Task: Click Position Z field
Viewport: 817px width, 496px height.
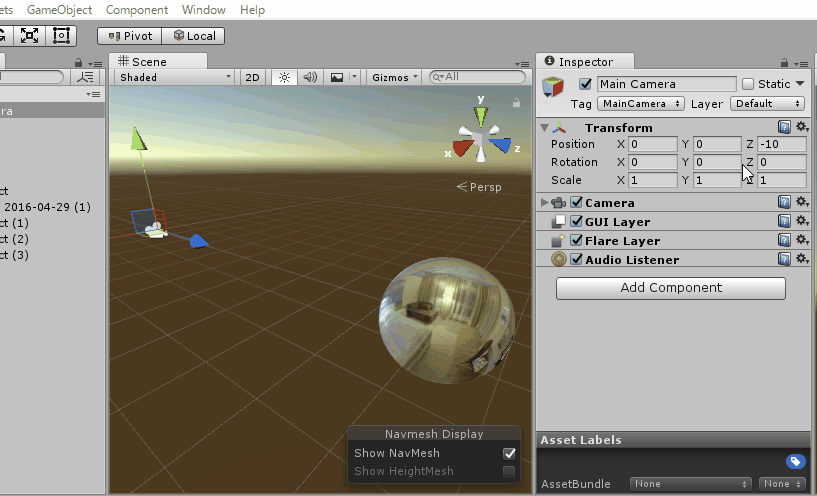Action: coord(781,144)
